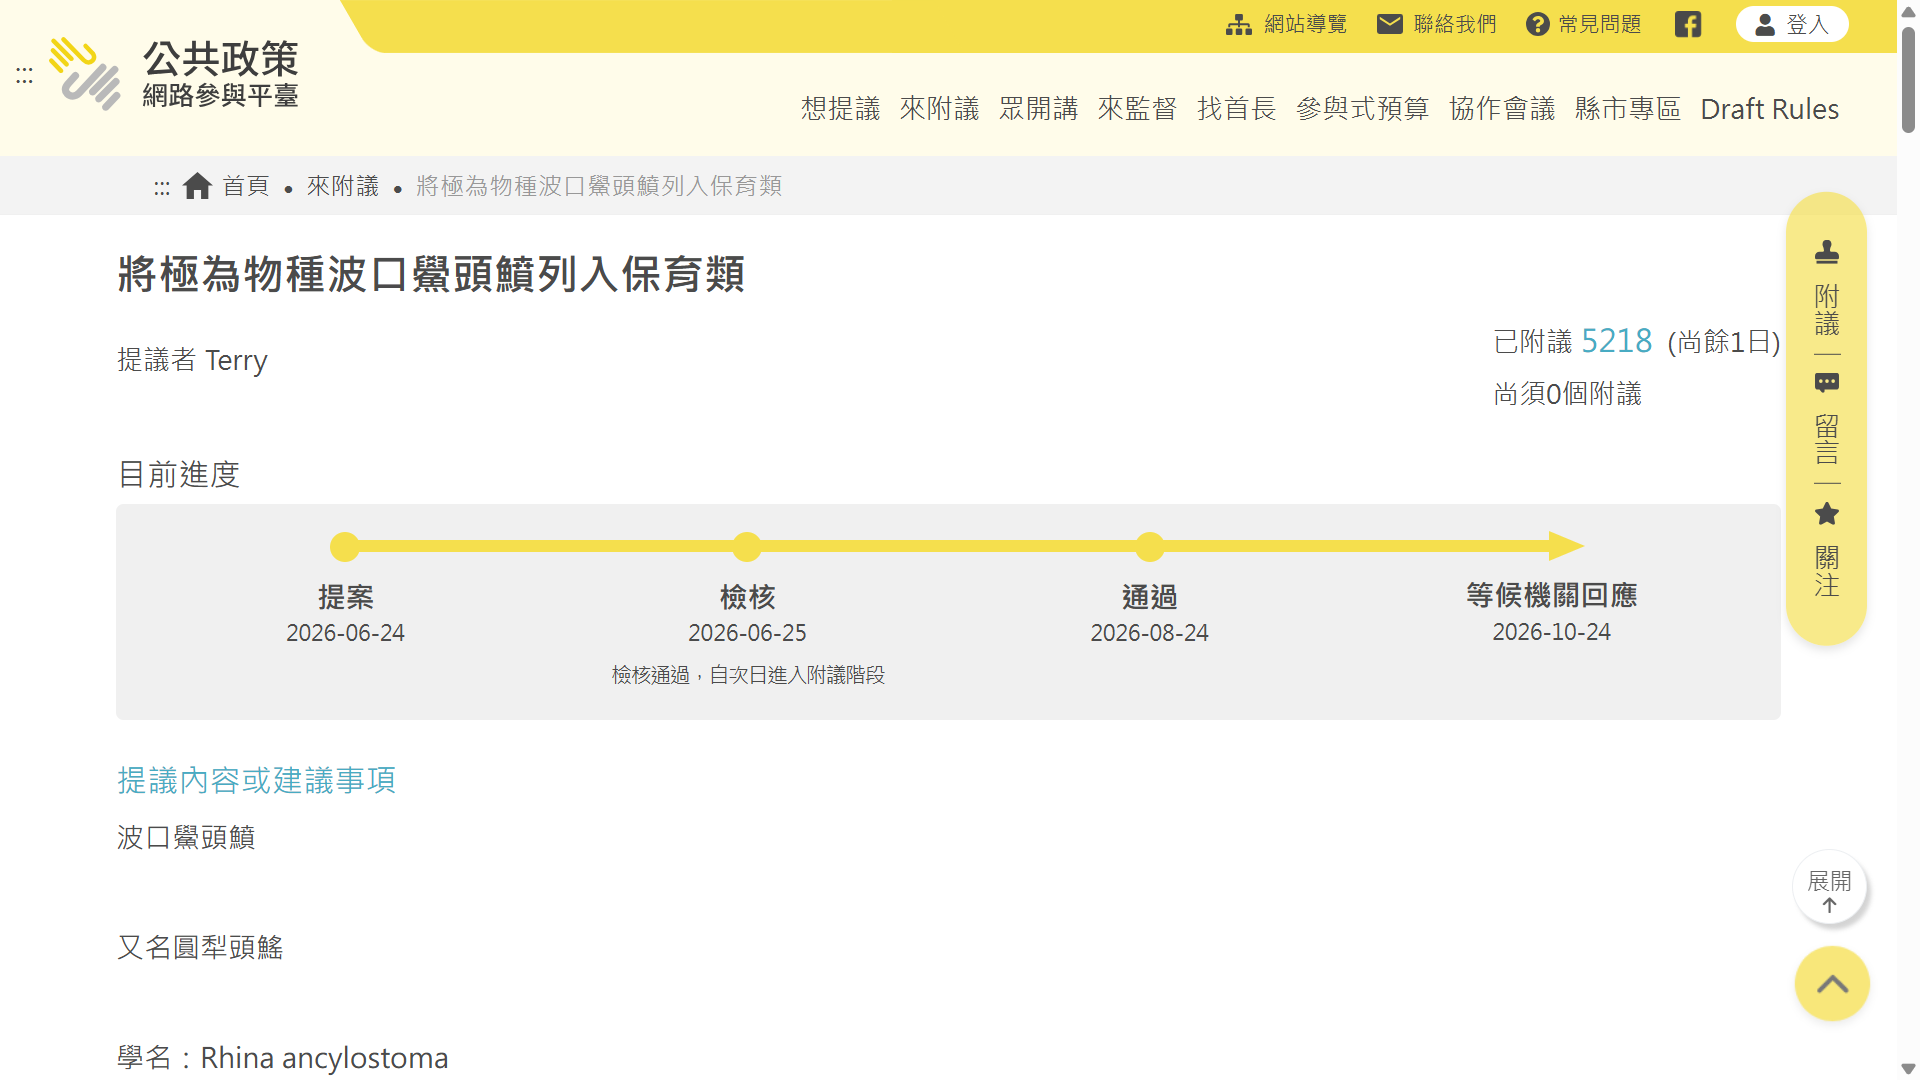Open the Facebook page icon
Screen dimensions: 1920x1080
click(1688, 24)
